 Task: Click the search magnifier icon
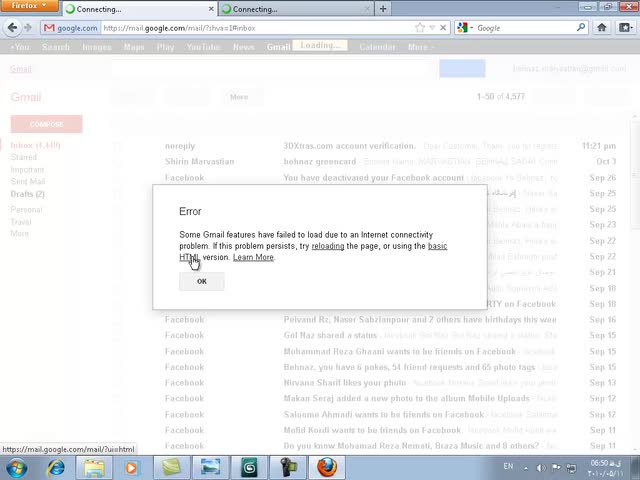tap(581, 28)
